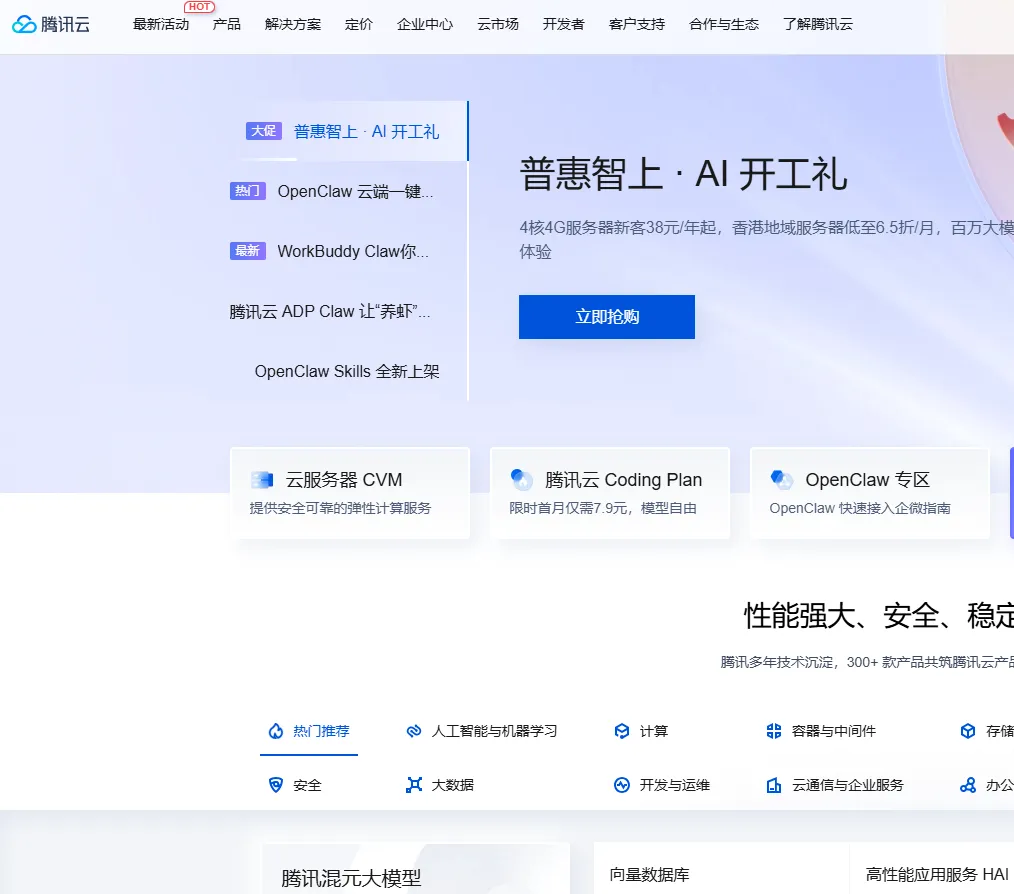Click the cube icon beside 计算
The height and width of the screenshot is (894, 1014).
tap(621, 731)
